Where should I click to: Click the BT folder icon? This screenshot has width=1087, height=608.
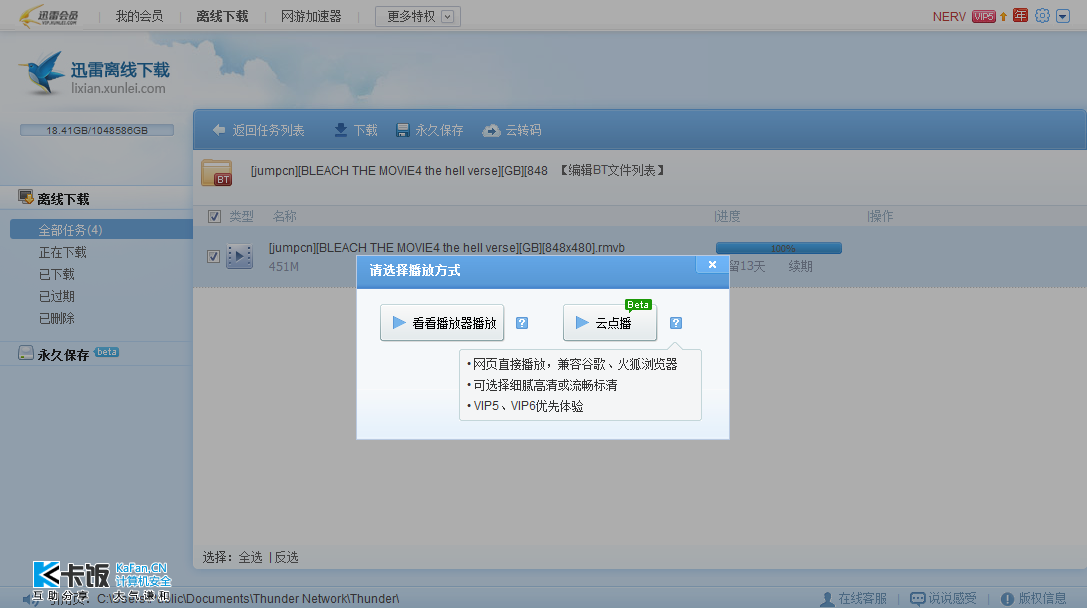tap(216, 173)
